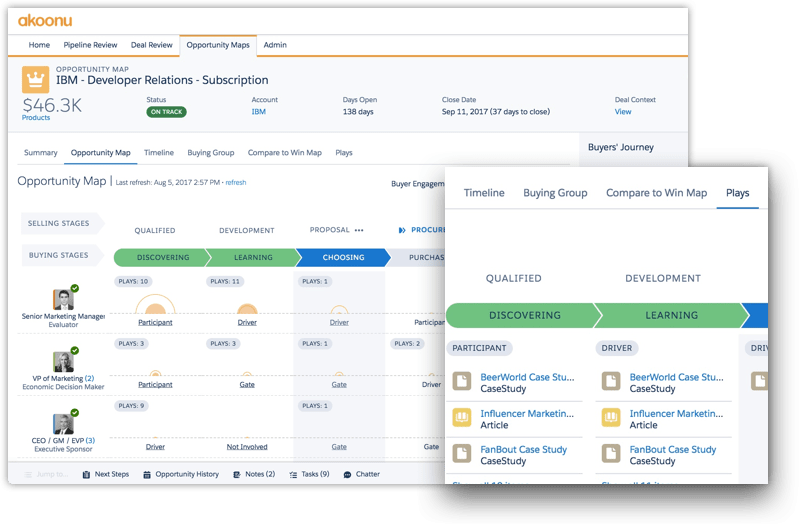The width and height of the screenshot is (799, 527).
Task: Click the Products link under $46.3K
Action: point(36,118)
